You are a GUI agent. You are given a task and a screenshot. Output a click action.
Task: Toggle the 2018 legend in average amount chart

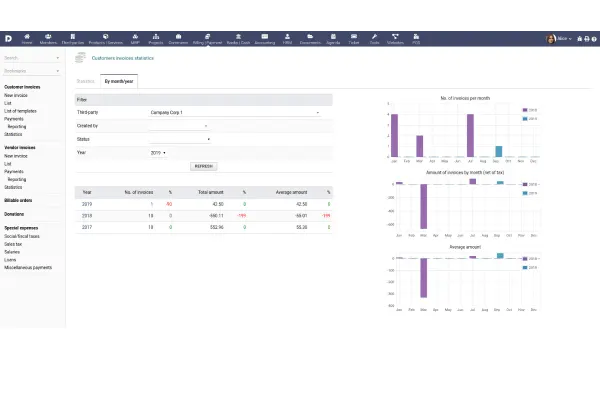click(x=531, y=258)
